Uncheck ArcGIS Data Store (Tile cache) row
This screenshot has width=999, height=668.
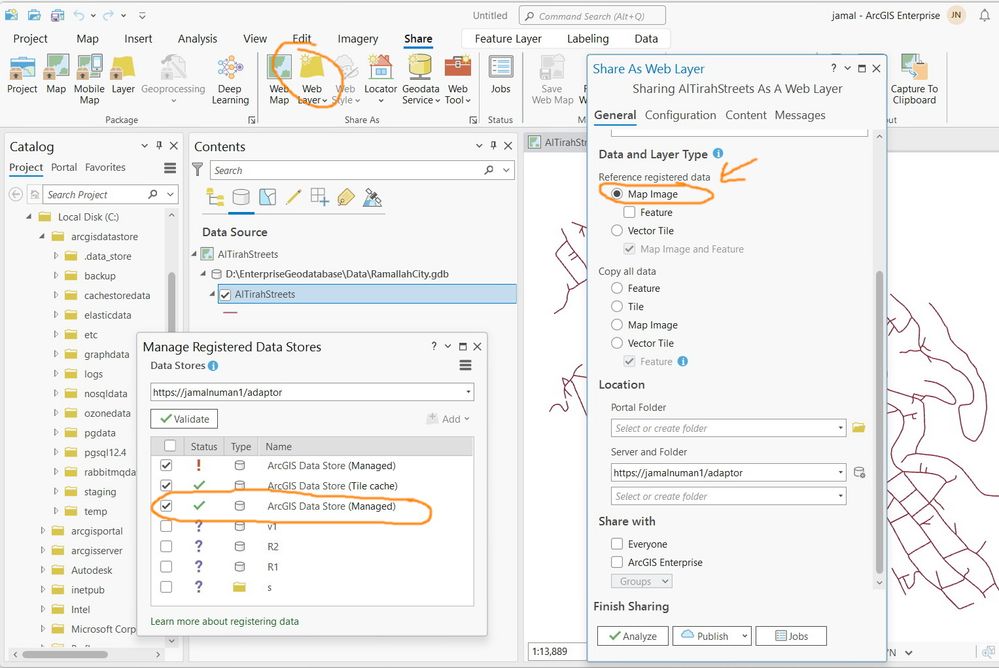[x=166, y=486]
